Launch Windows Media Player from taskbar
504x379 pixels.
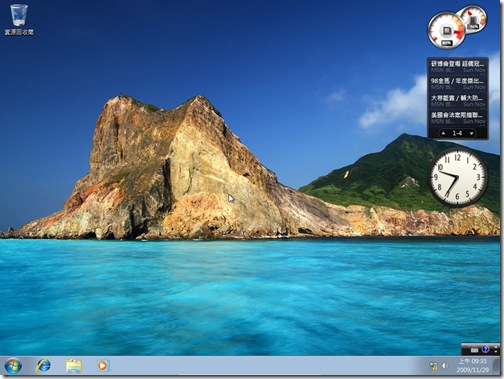tap(102, 366)
